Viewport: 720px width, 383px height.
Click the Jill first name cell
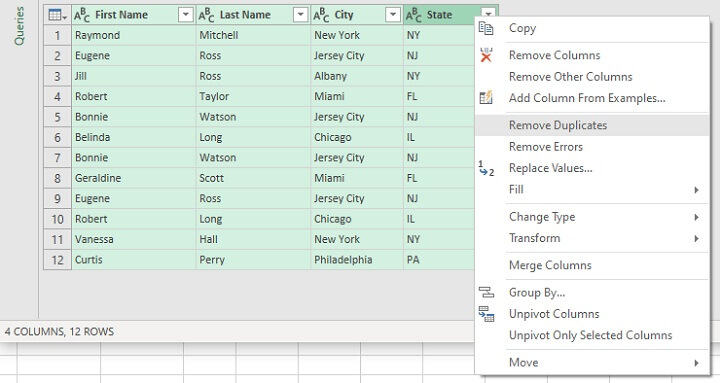tap(134, 76)
